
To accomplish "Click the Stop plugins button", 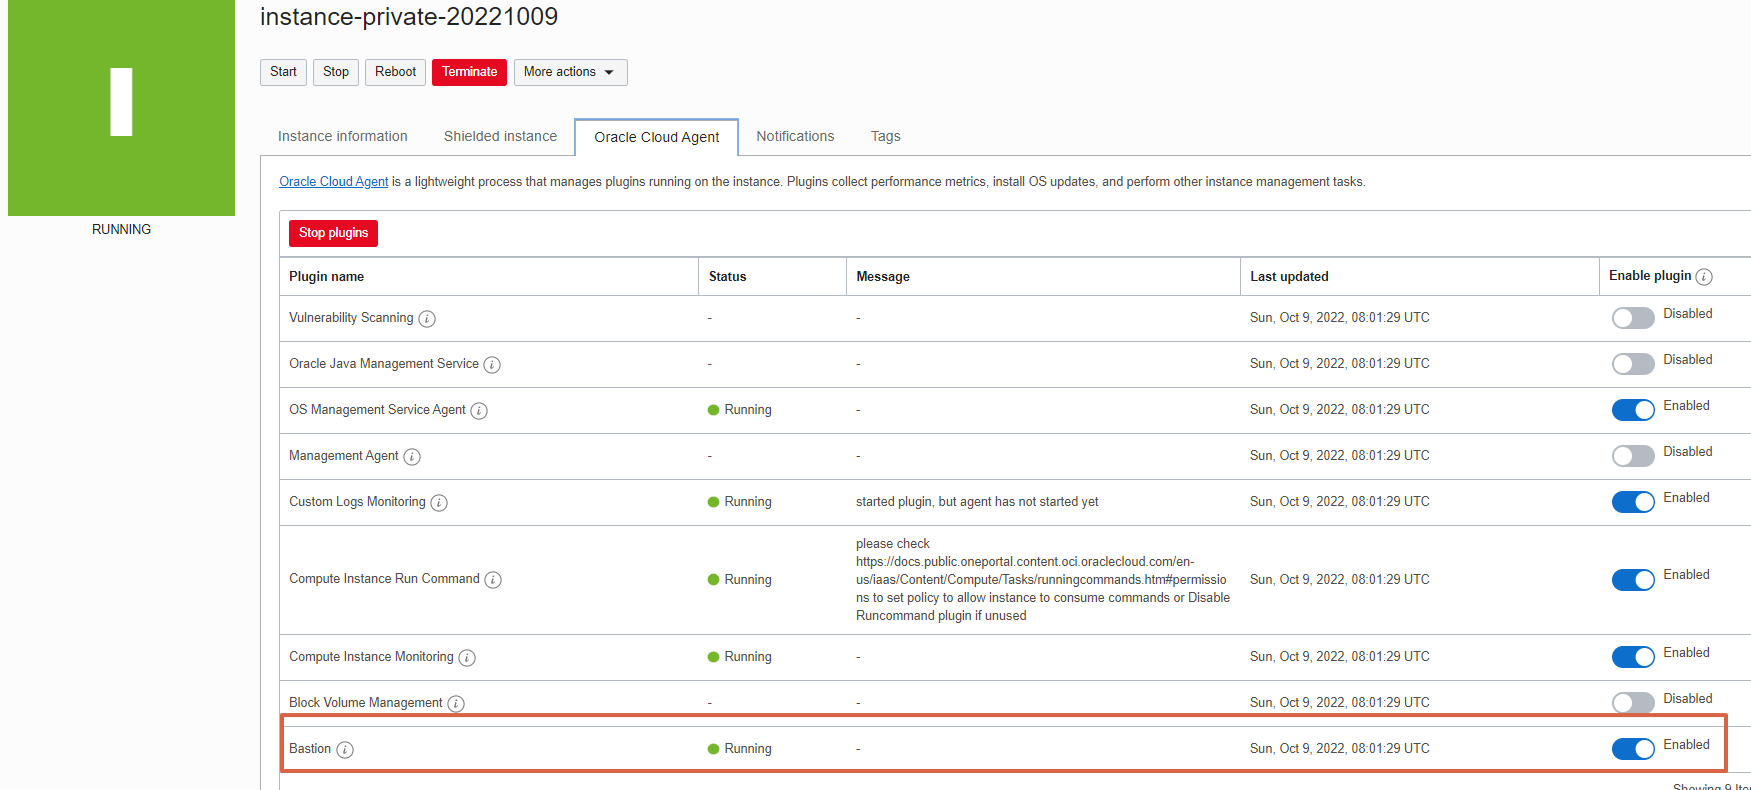I will pyautogui.click(x=333, y=233).
